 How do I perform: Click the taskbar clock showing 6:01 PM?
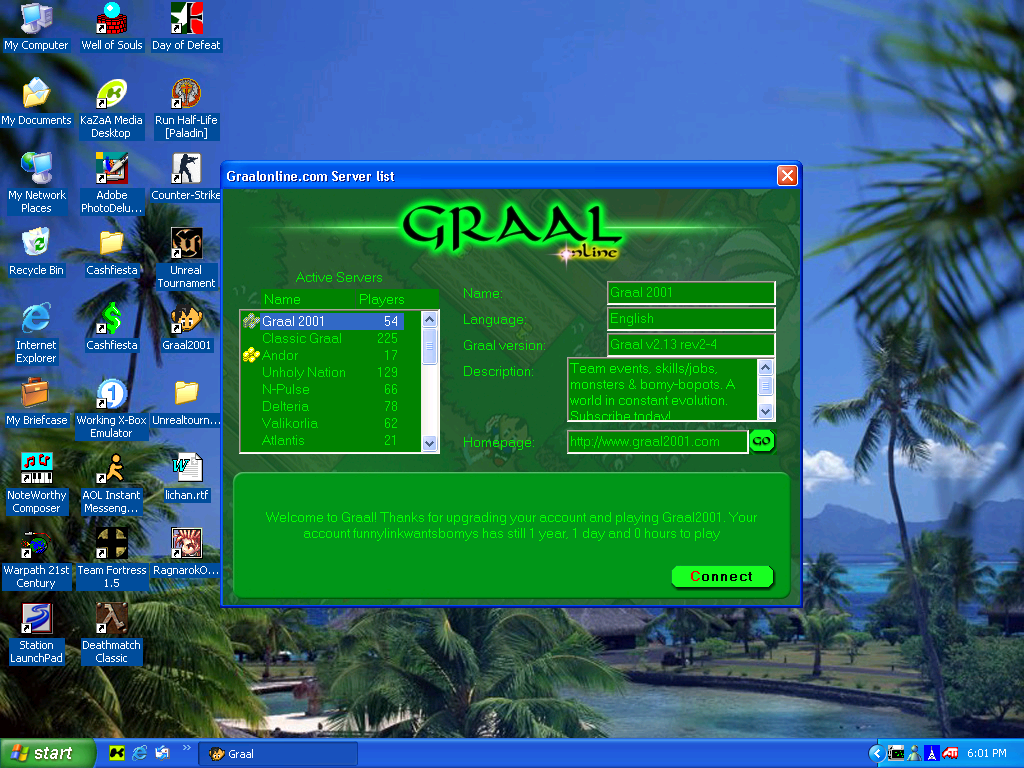click(x=987, y=754)
